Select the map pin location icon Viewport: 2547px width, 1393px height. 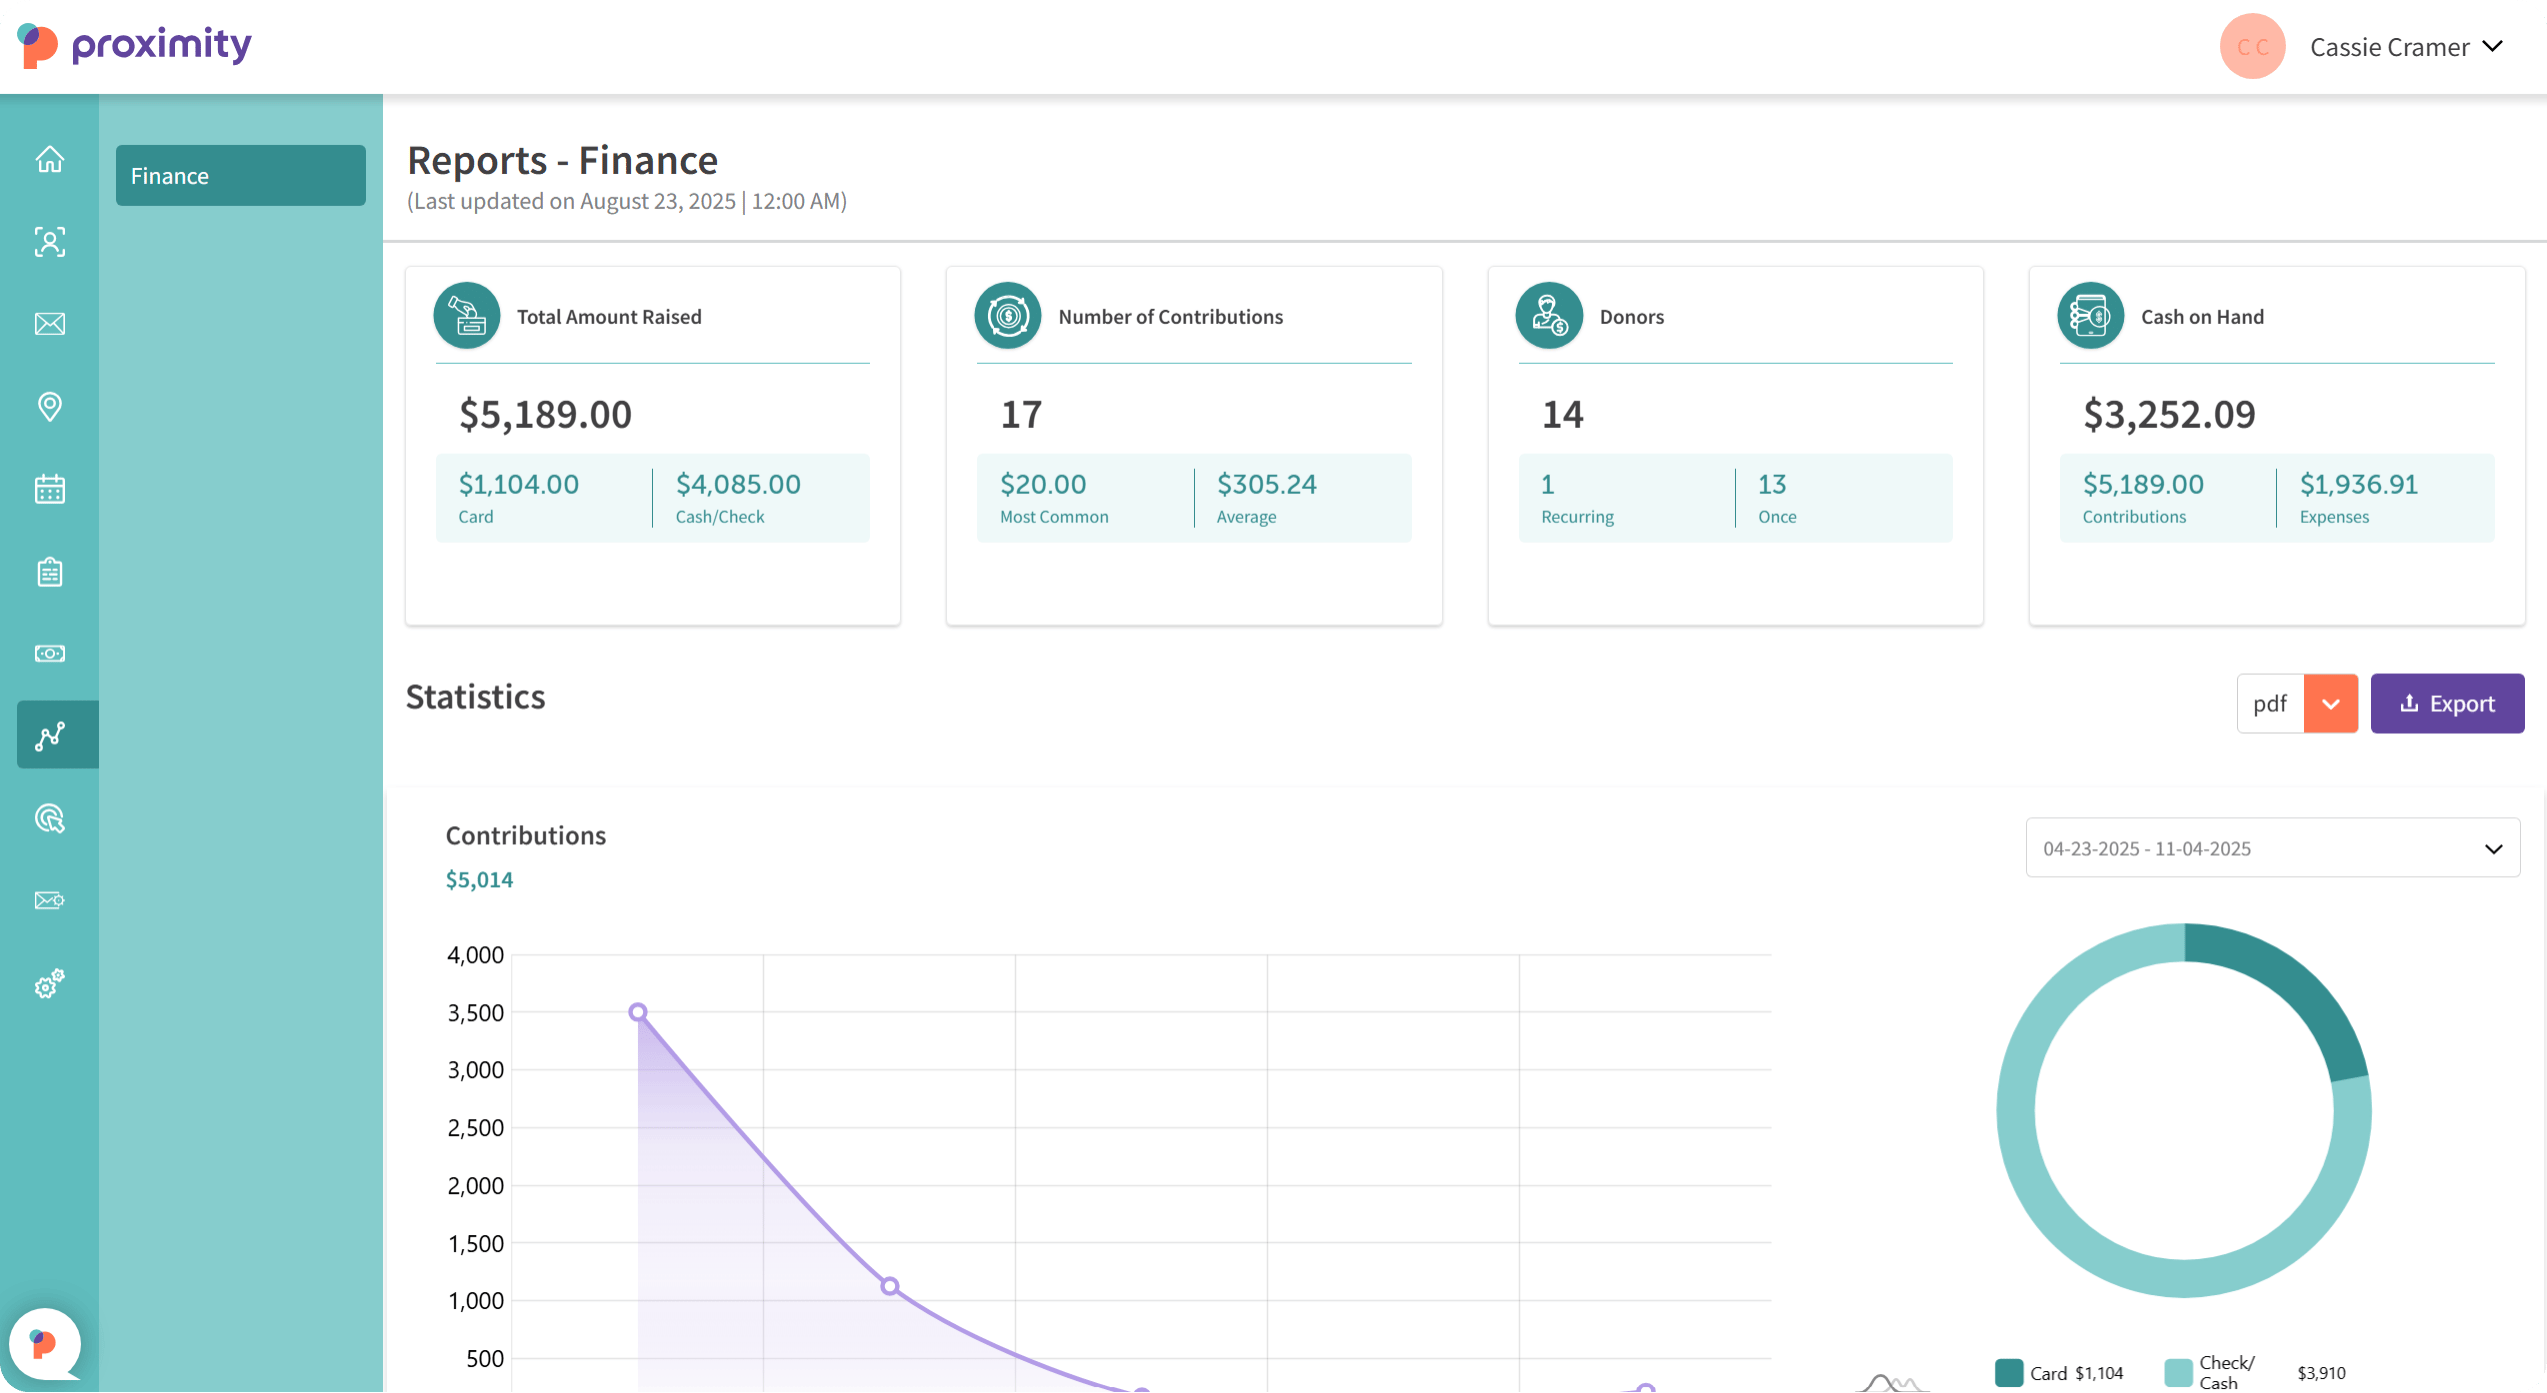pyautogui.click(x=50, y=406)
